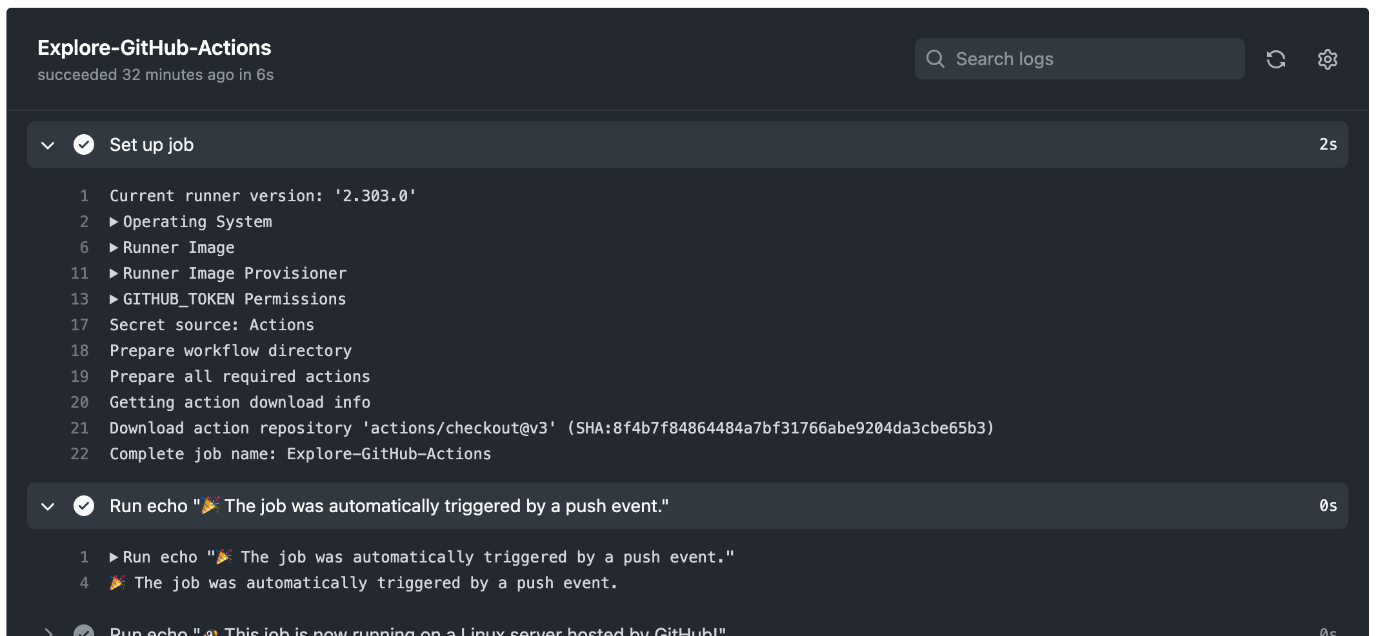Click the success checkmark on Set up job

pos(84,144)
